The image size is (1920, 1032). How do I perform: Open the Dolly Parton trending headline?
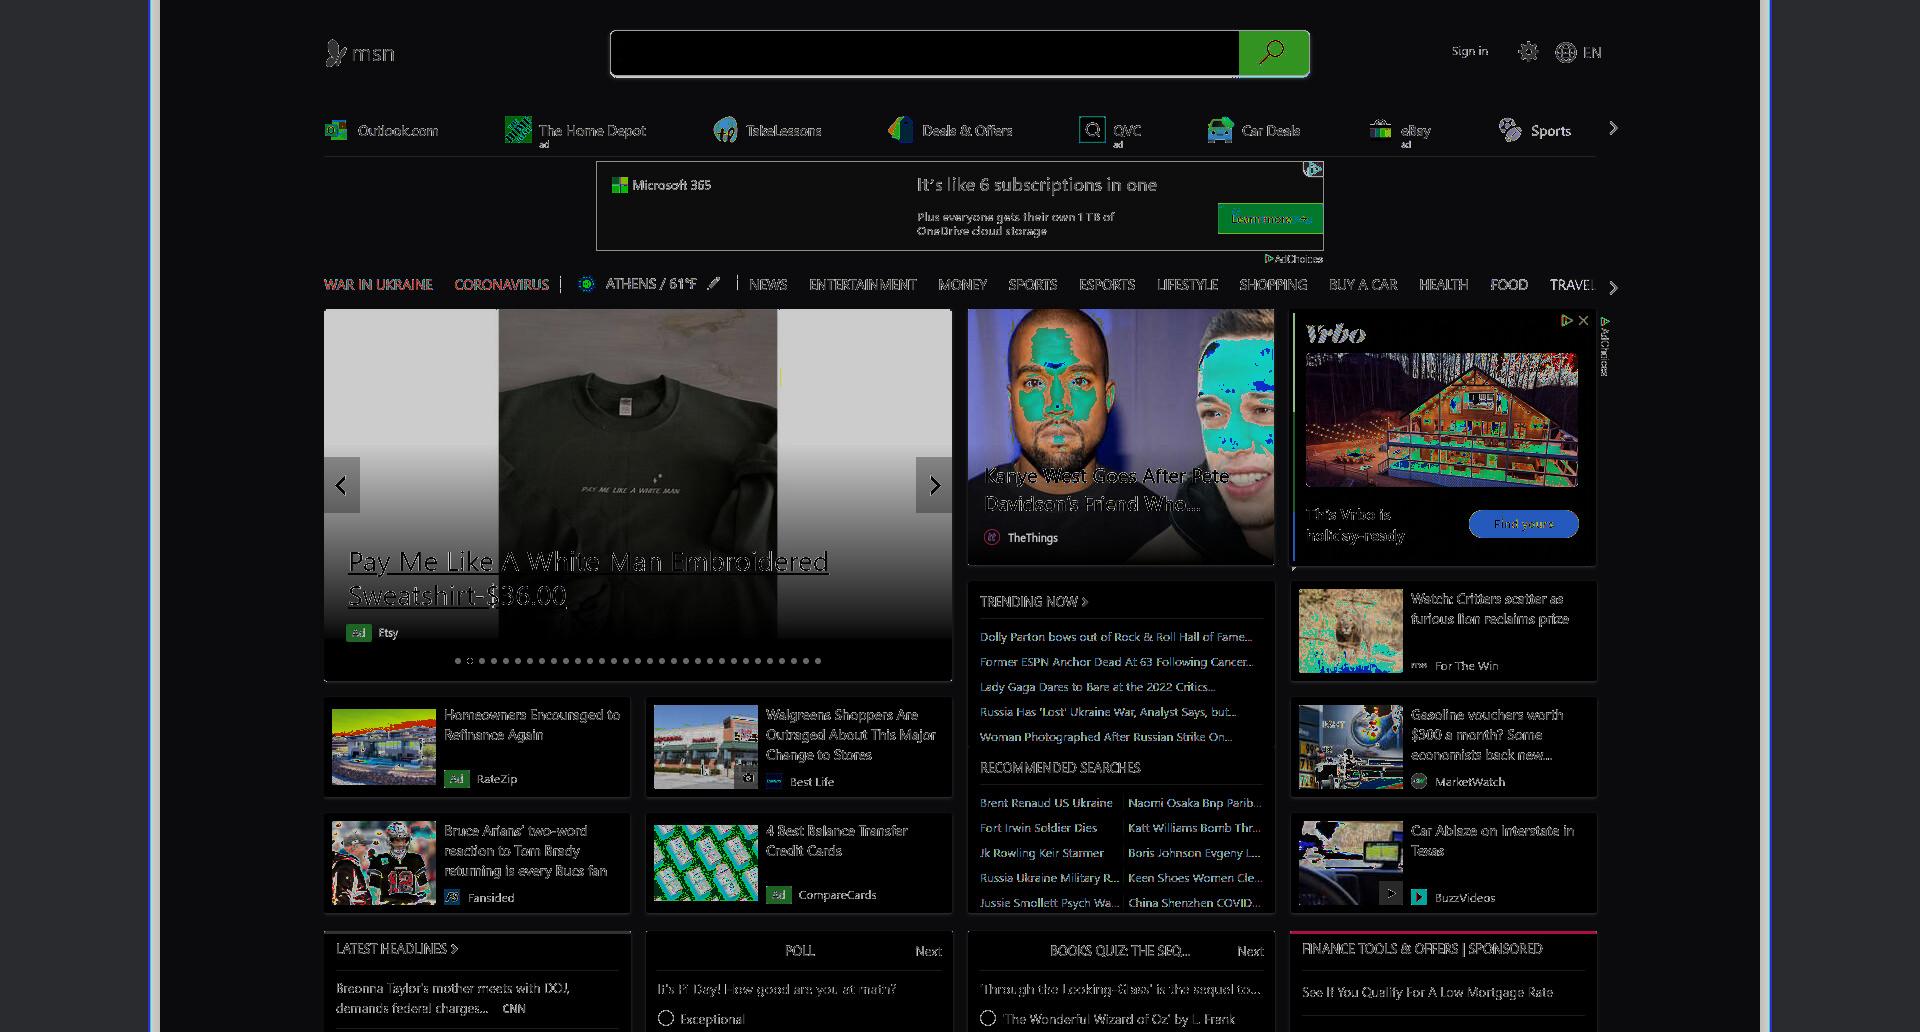coord(1116,636)
